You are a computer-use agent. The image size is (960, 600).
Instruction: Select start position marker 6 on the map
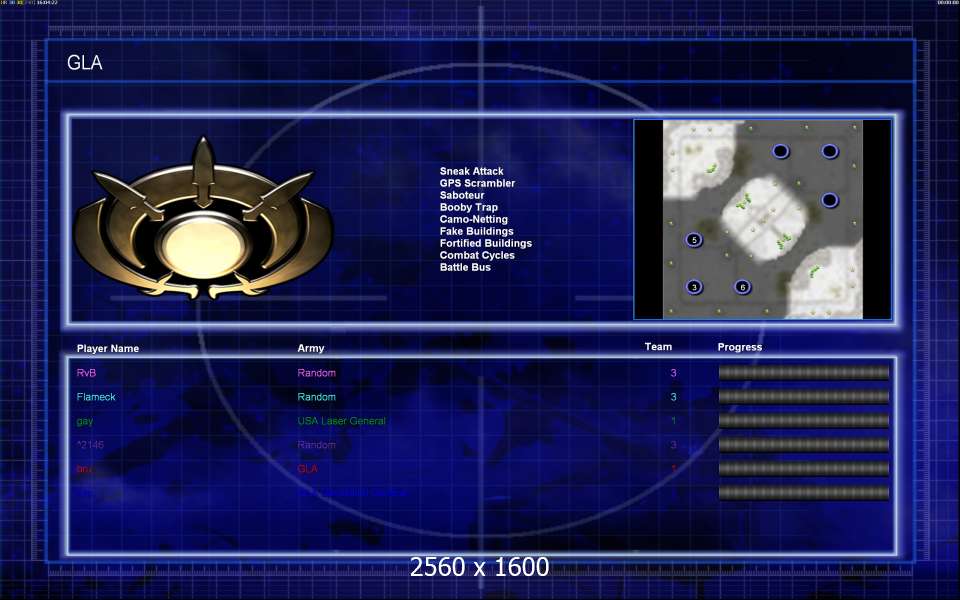(743, 287)
